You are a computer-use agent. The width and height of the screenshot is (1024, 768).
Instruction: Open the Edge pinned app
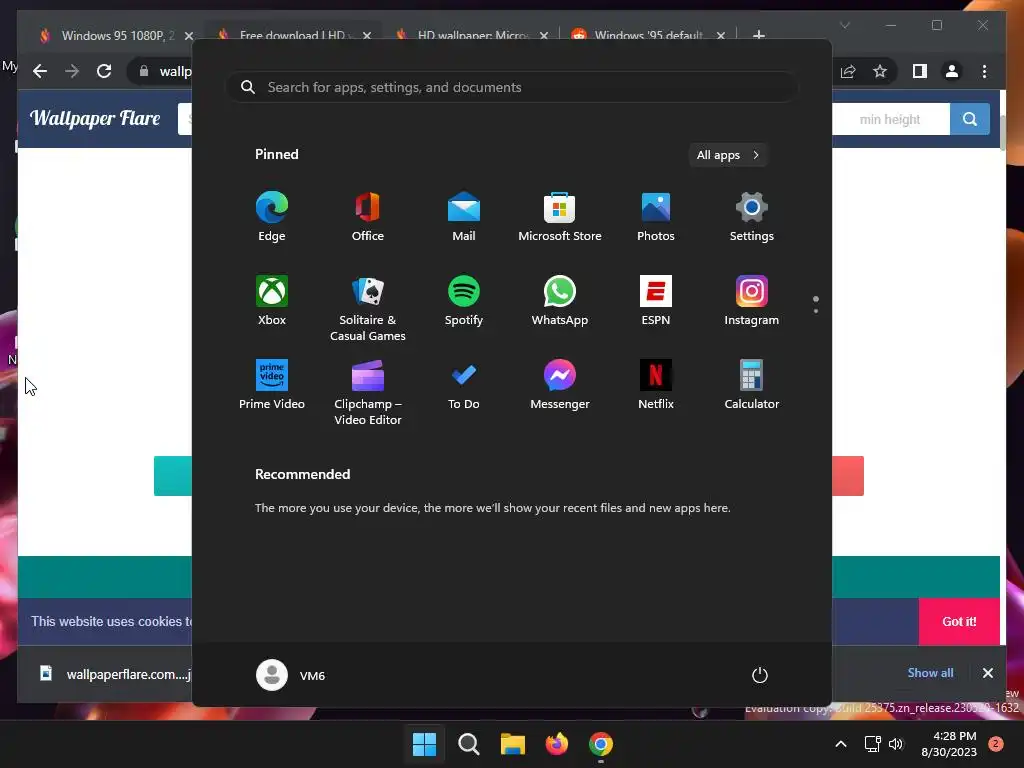coord(272,217)
